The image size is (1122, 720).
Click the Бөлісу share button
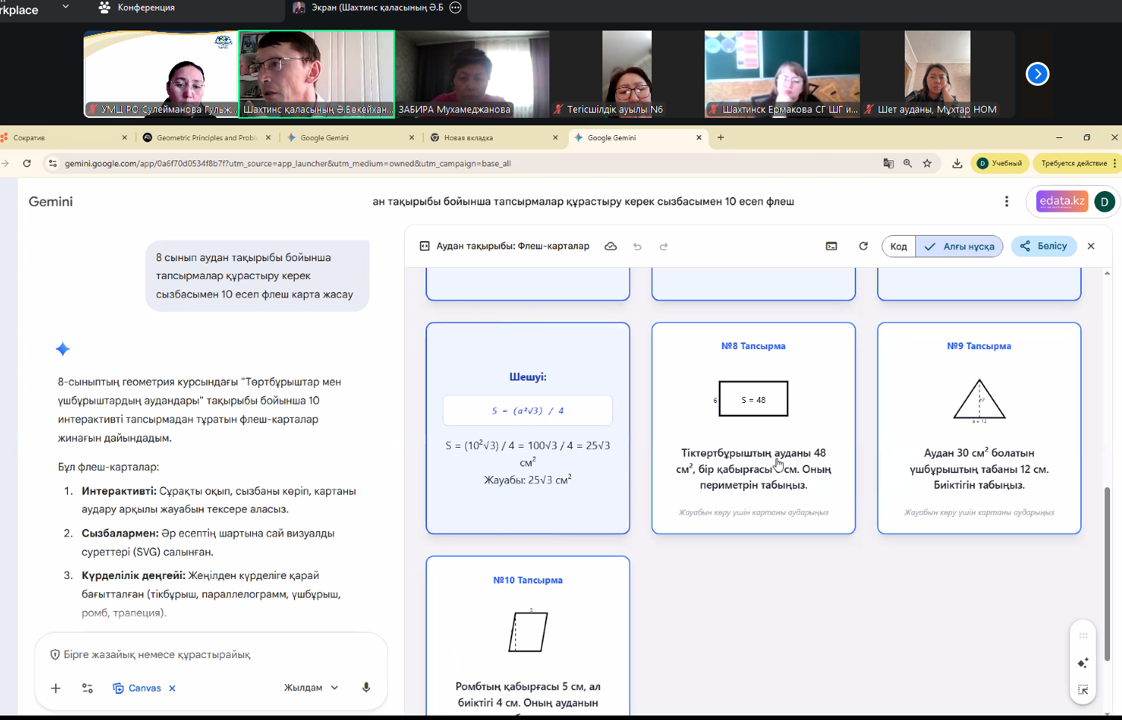coord(1043,246)
